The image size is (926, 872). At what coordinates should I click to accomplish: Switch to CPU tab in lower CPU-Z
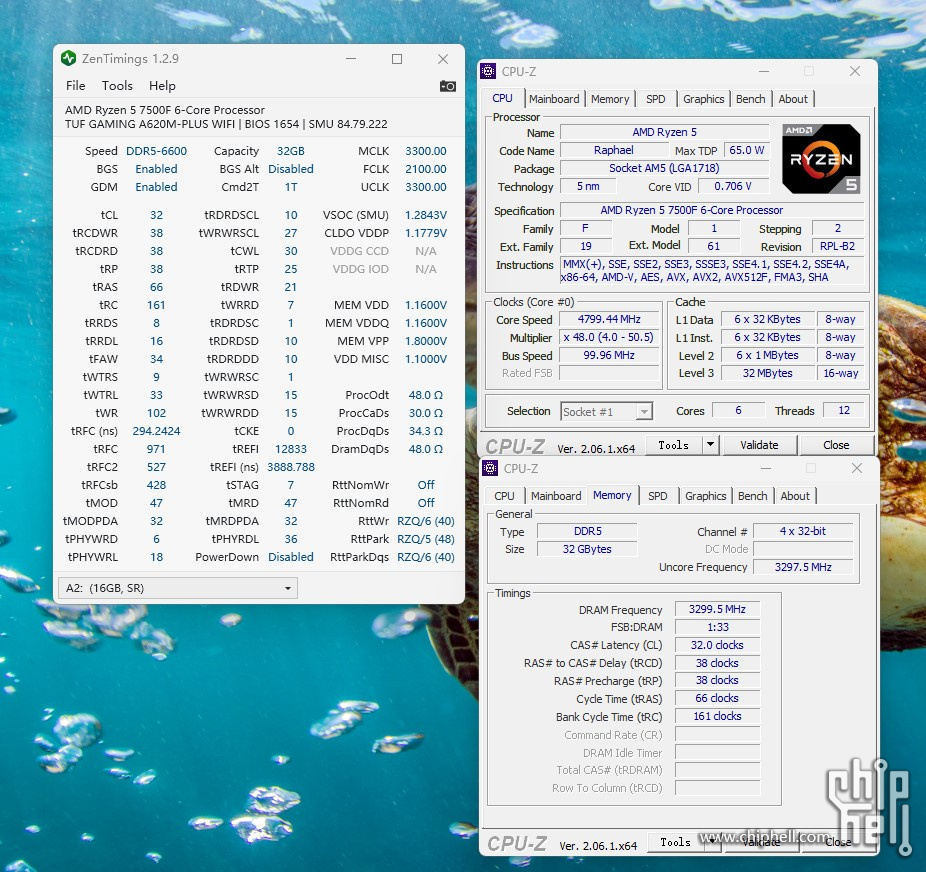pyautogui.click(x=504, y=496)
